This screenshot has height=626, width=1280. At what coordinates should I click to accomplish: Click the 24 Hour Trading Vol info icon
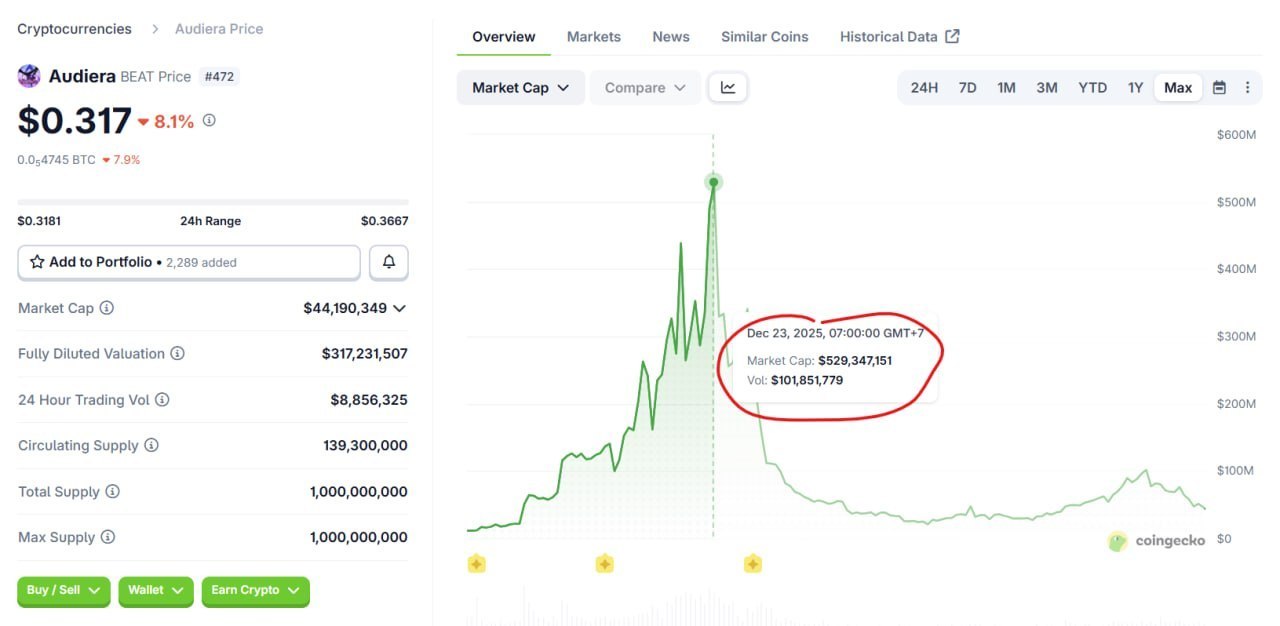[159, 399]
